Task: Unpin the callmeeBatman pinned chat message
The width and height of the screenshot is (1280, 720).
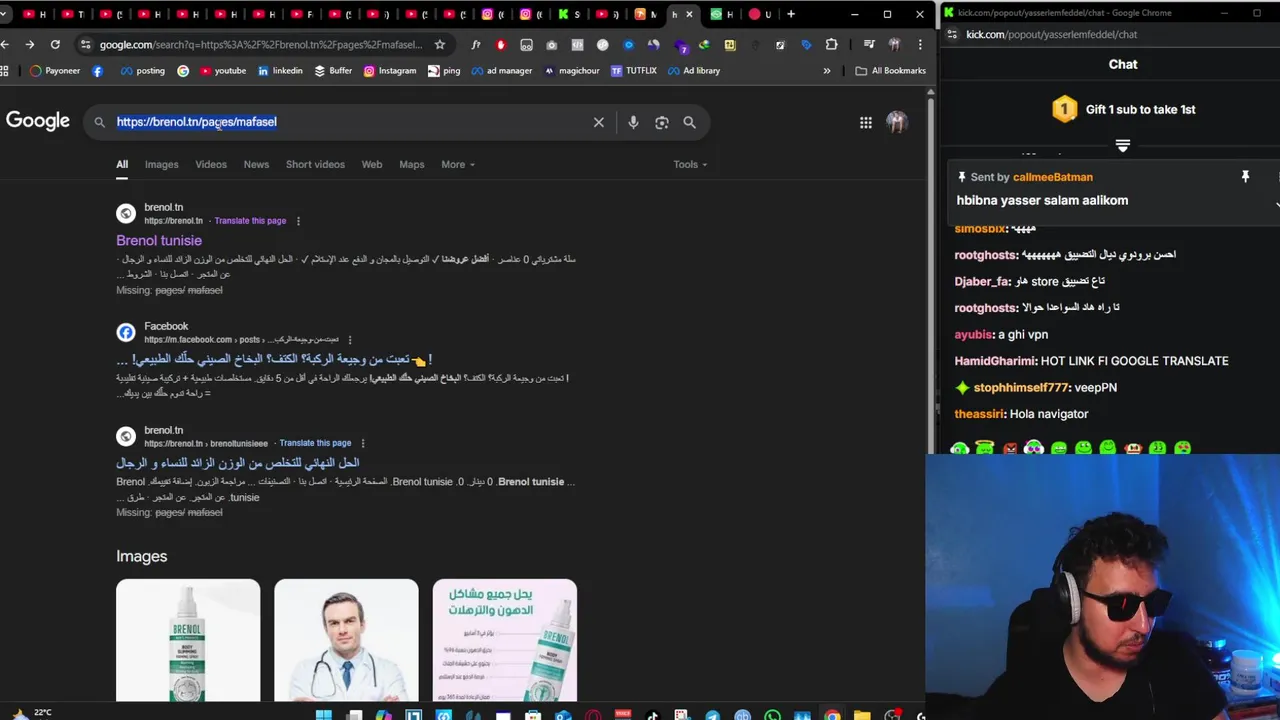Action: click(x=1245, y=177)
